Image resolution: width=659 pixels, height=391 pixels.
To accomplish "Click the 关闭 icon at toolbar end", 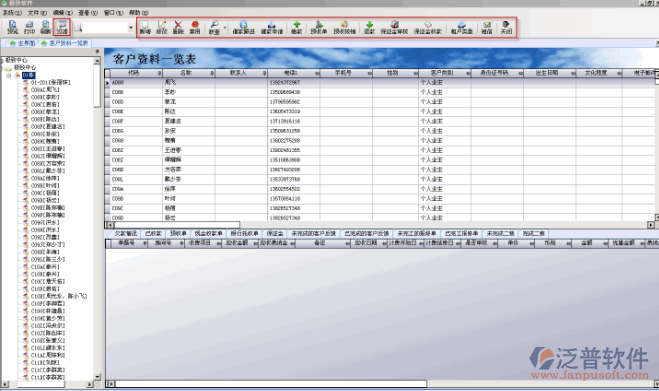I will (506, 27).
